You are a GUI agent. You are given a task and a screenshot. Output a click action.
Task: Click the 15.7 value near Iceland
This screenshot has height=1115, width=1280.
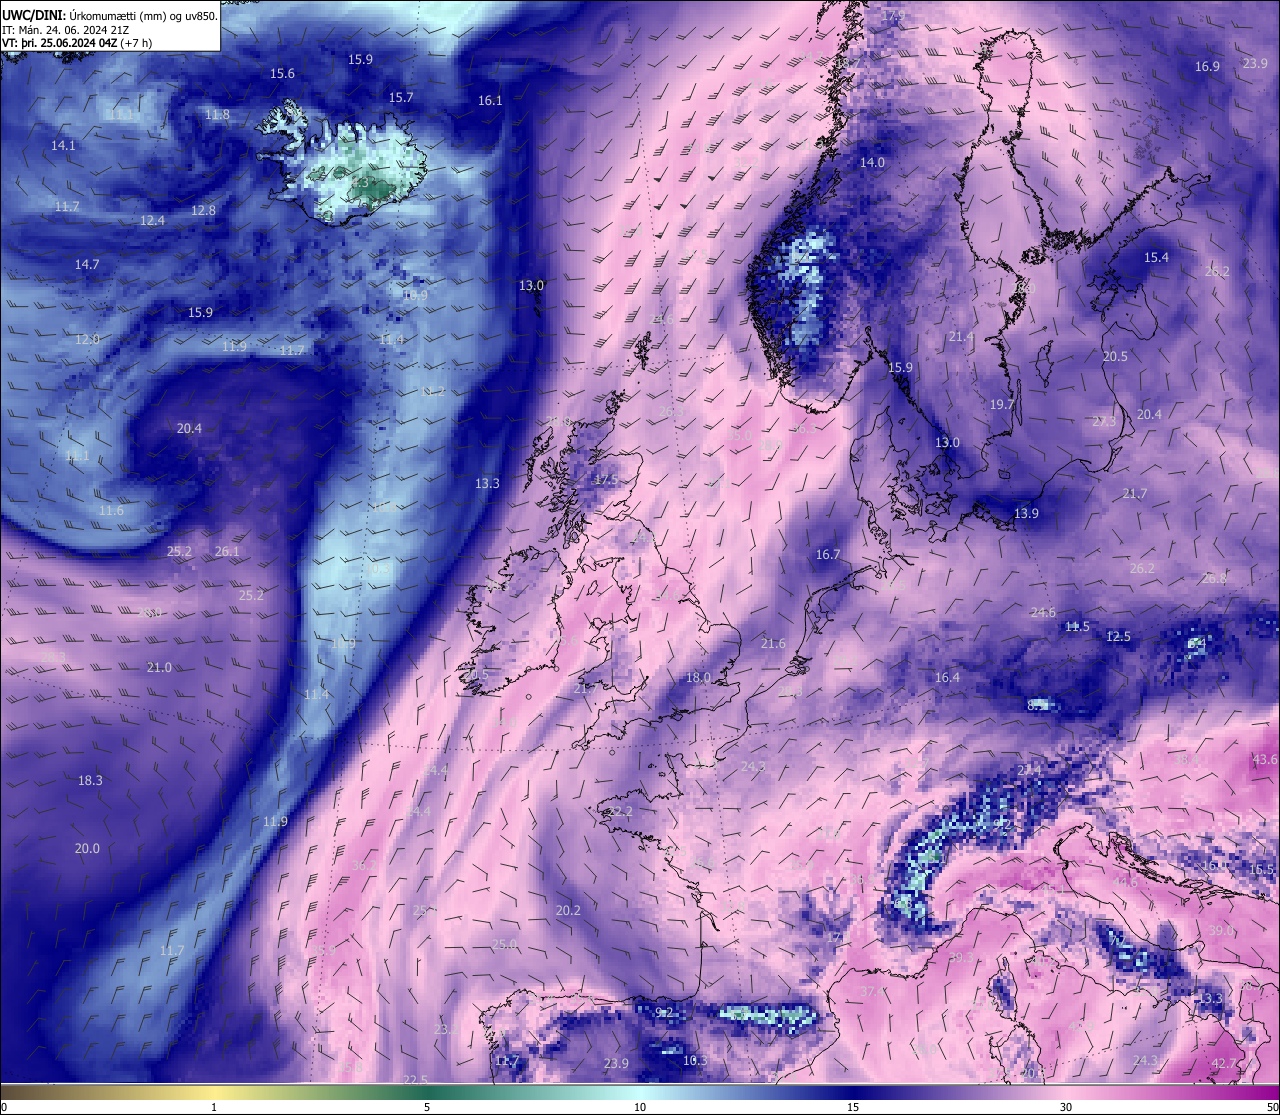tap(401, 98)
